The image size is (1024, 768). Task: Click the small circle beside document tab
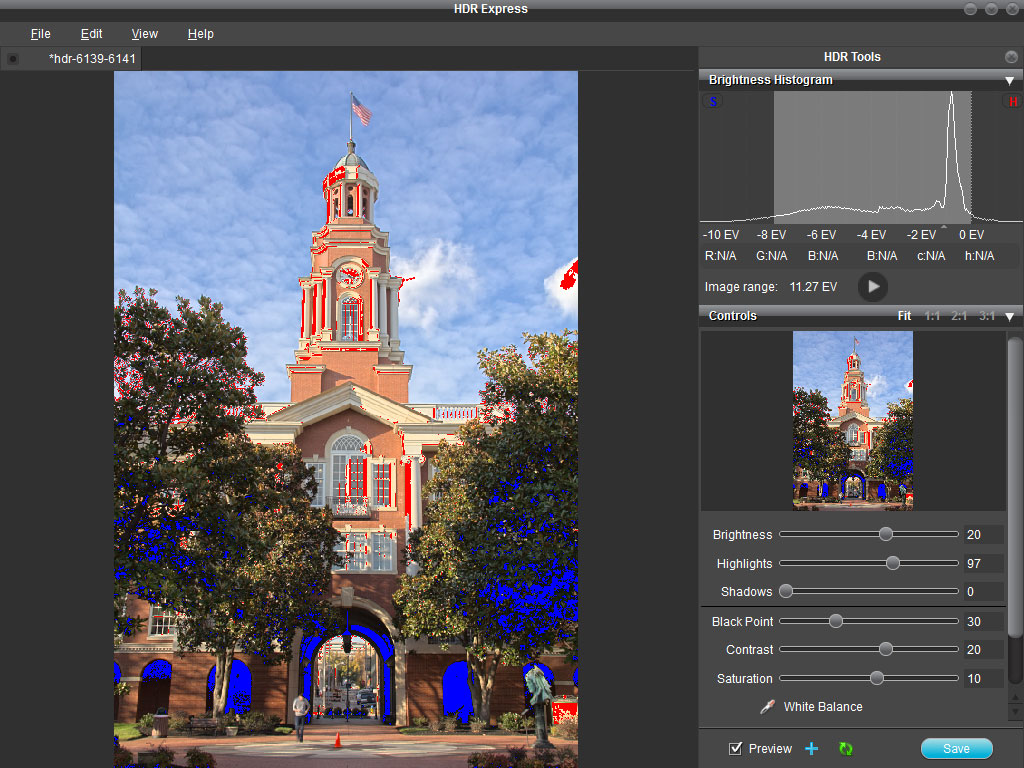click(x=13, y=59)
